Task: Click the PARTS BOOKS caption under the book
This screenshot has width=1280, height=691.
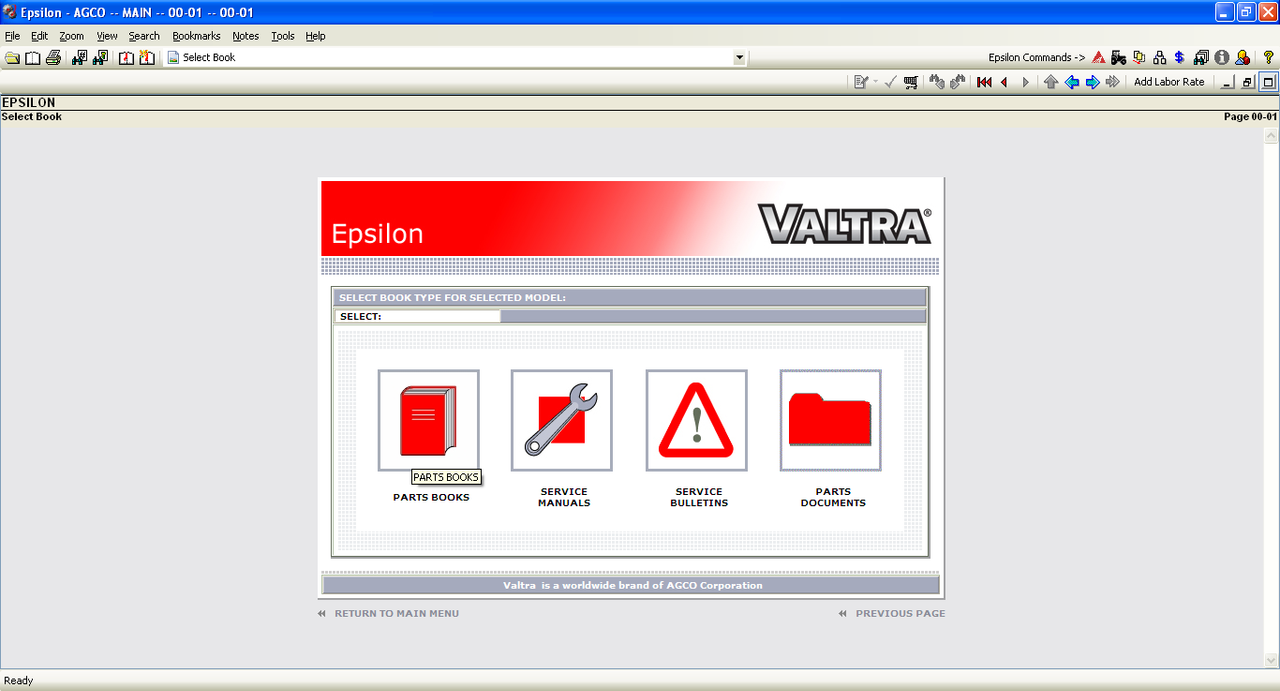Action: coord(431,497)
